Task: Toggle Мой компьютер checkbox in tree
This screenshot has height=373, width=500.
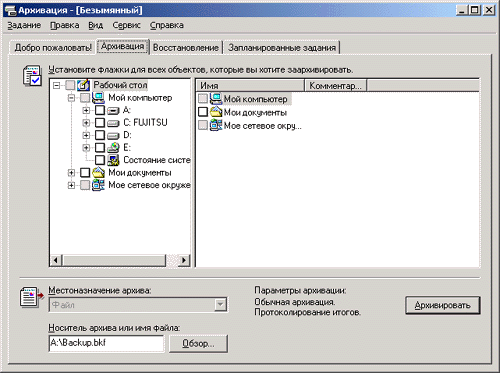Action: click(85, 98)
